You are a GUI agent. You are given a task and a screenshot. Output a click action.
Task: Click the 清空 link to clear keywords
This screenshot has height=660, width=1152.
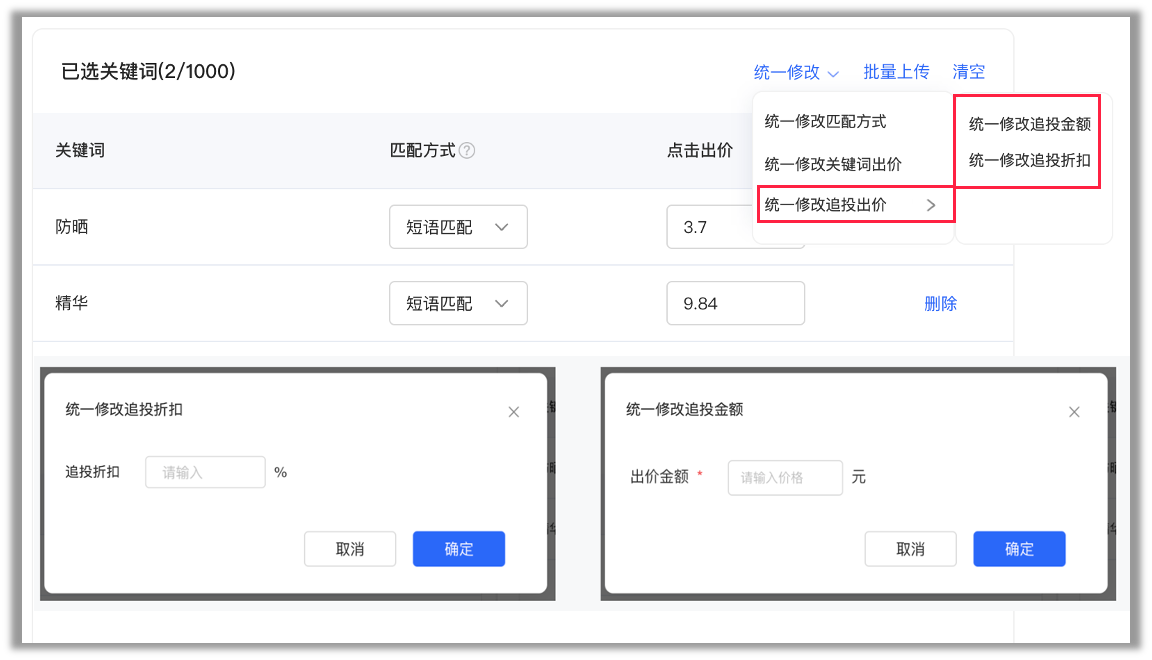[968, 72]
